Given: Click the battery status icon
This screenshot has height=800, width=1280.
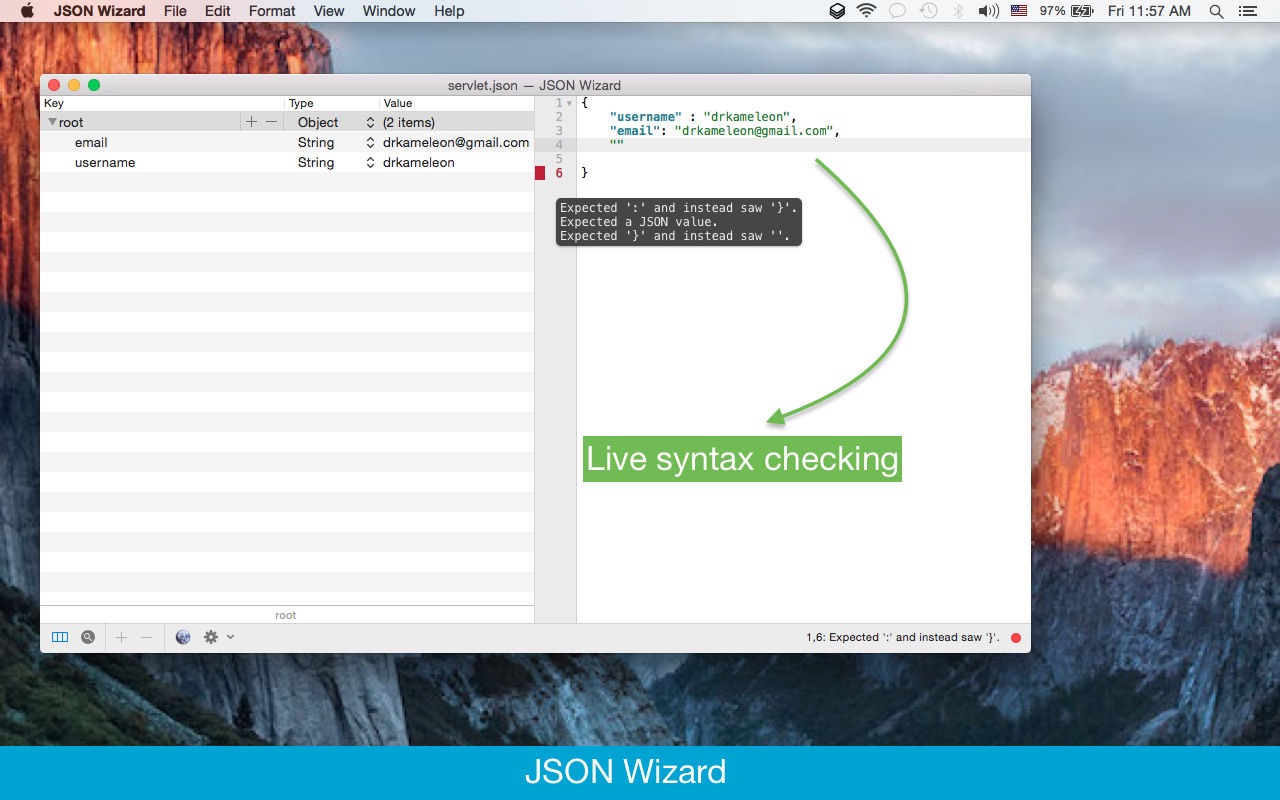Looking at the screenshot, I should [x=1082, y=11].
